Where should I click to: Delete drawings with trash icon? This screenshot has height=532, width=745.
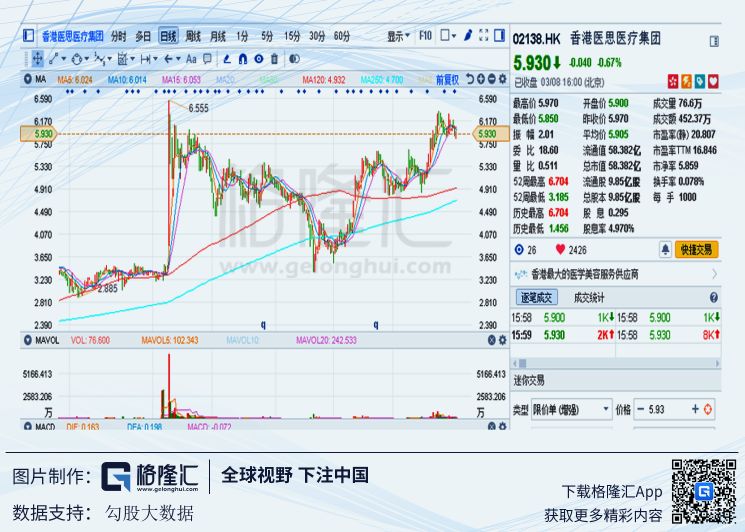274,59
